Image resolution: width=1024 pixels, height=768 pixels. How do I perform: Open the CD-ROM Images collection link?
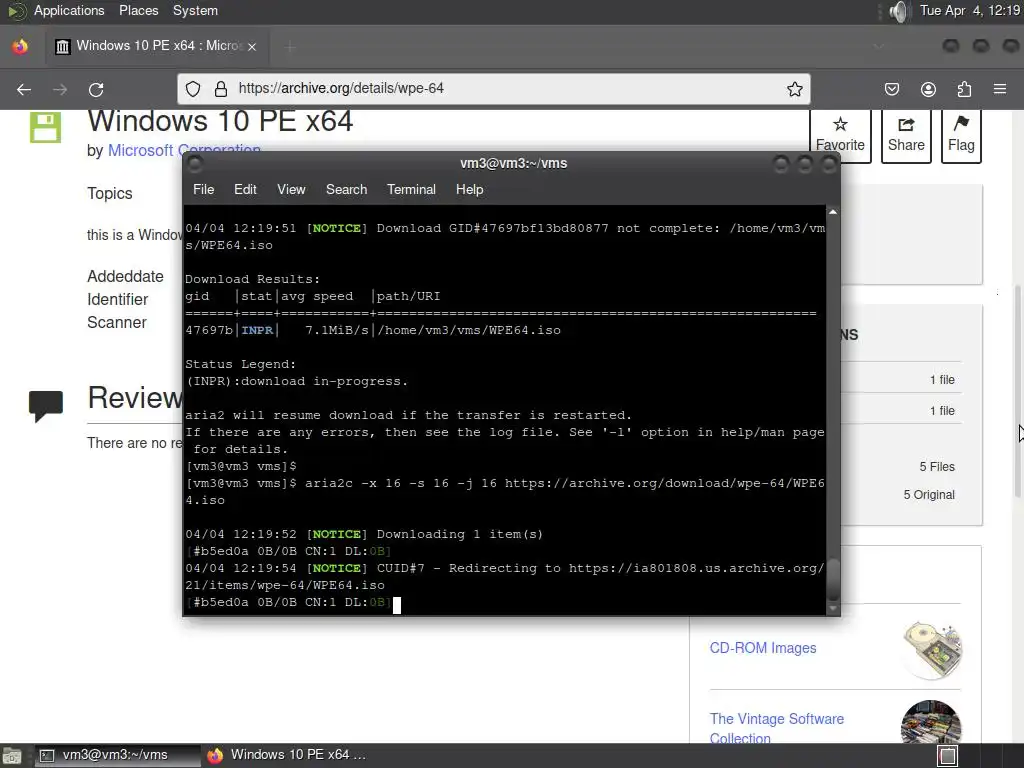[x=763, y=648]
